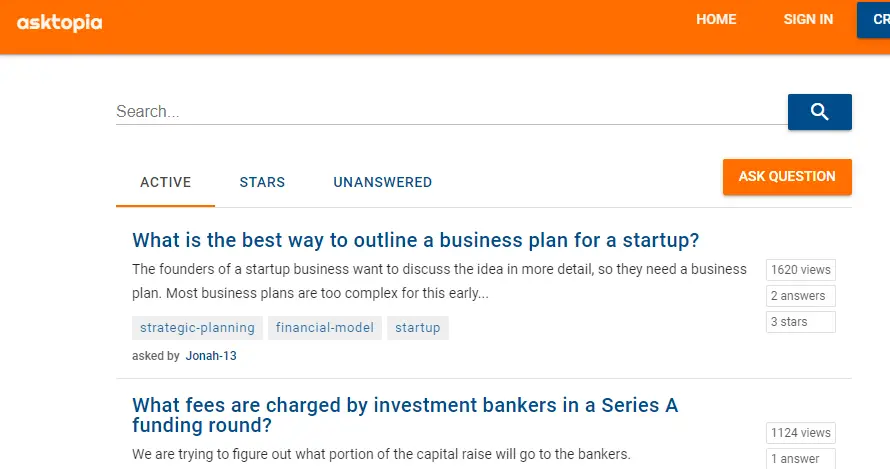Click the 3 stars badge

(x=800, y=322)
